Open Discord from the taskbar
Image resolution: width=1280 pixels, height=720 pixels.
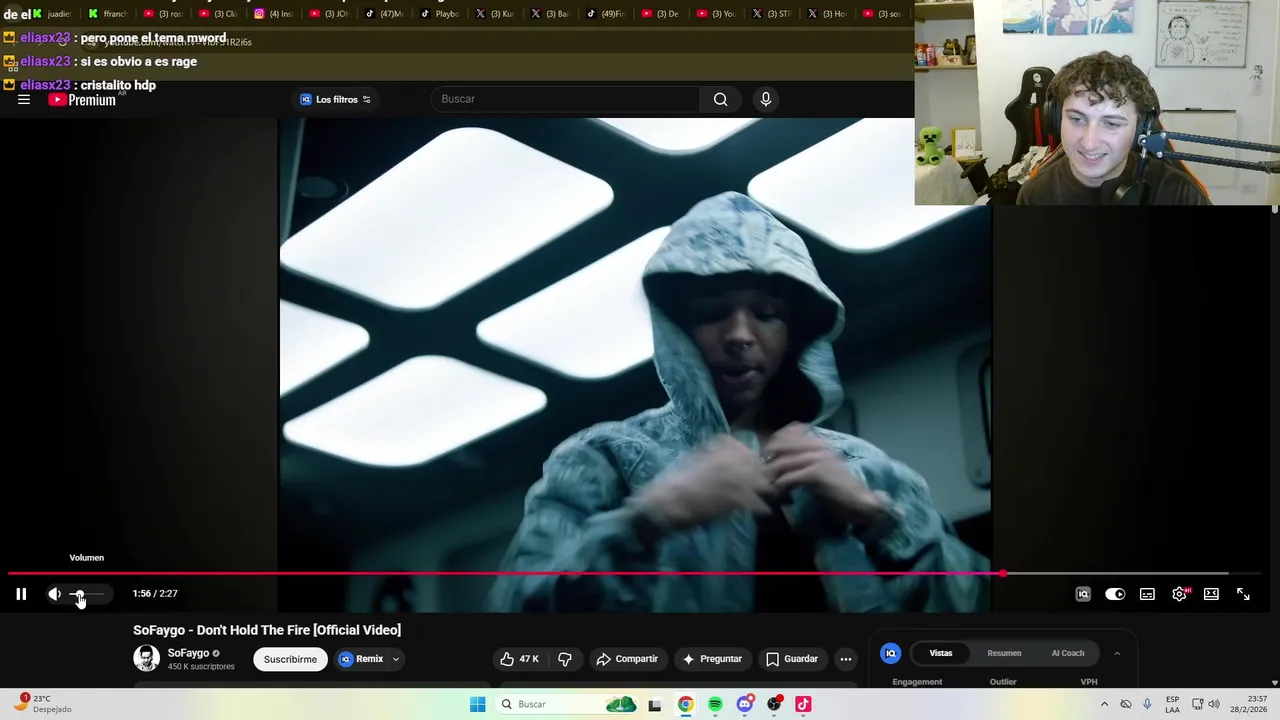[x=744, y=704]
